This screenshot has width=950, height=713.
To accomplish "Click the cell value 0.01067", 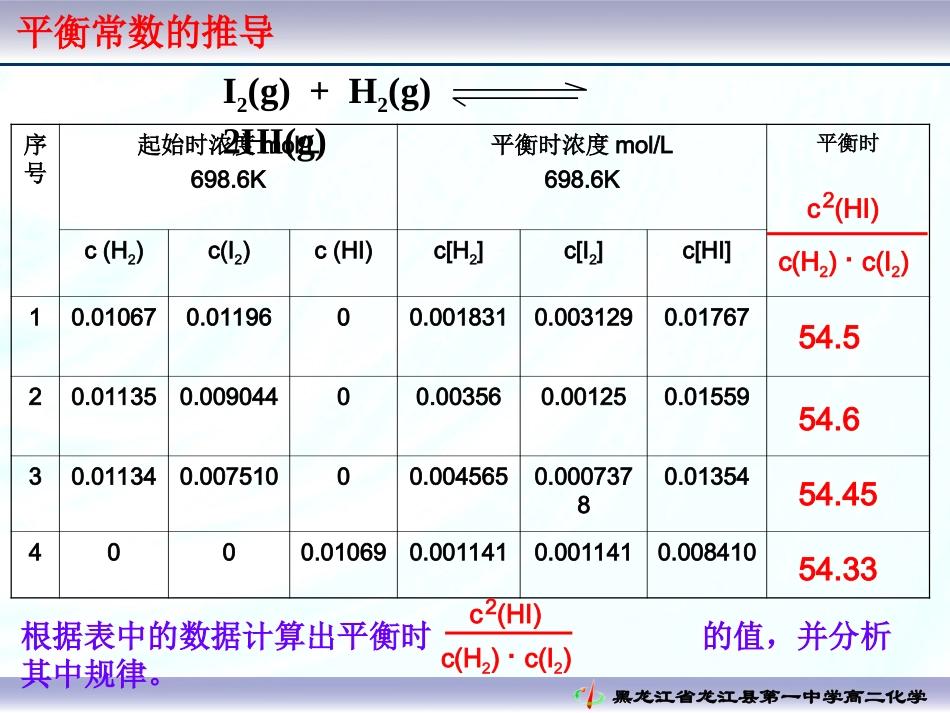I will tap(114, 317).
